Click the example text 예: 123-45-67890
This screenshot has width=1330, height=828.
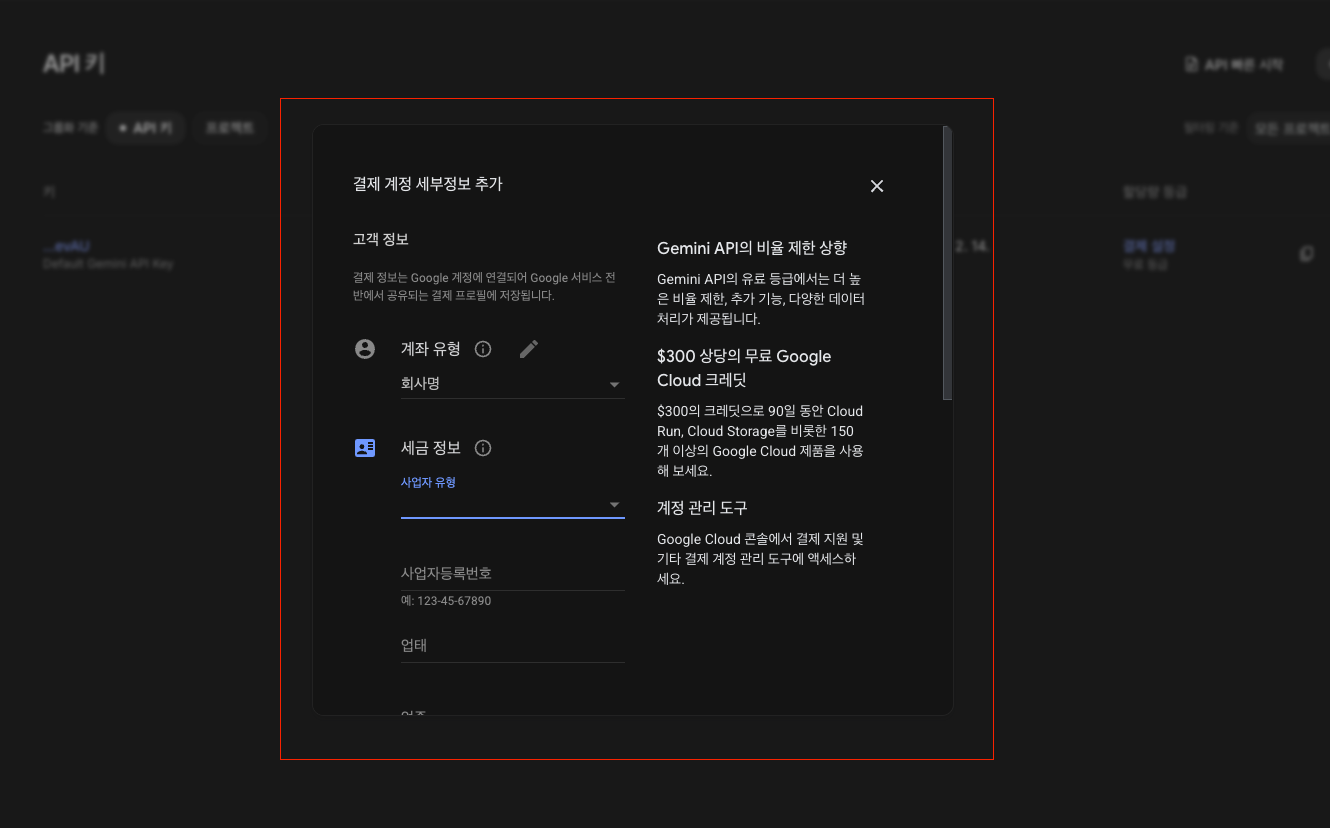coord(446,601)
